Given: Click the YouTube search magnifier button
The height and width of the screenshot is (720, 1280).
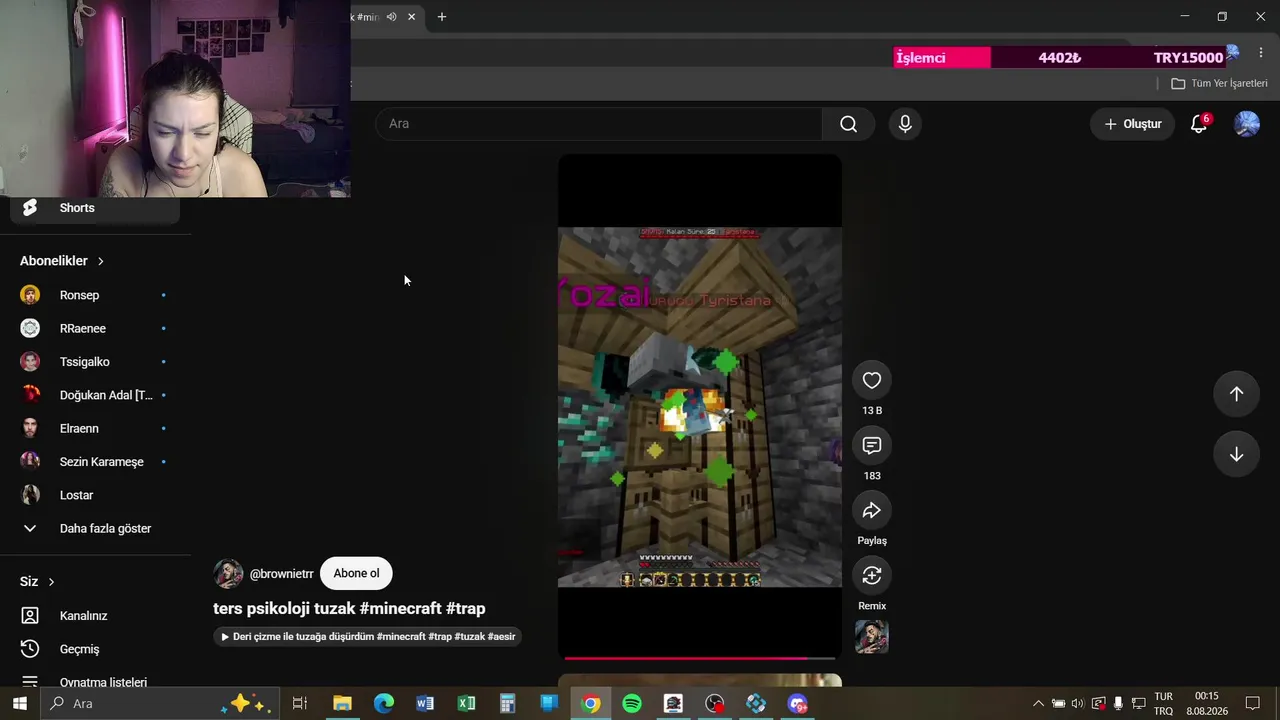Looking at the screenshot, I should click(x=848, y=124).
